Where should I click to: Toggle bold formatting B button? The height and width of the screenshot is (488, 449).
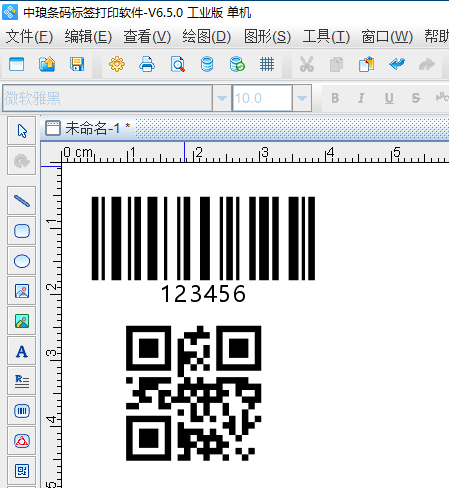pos(335,98)
